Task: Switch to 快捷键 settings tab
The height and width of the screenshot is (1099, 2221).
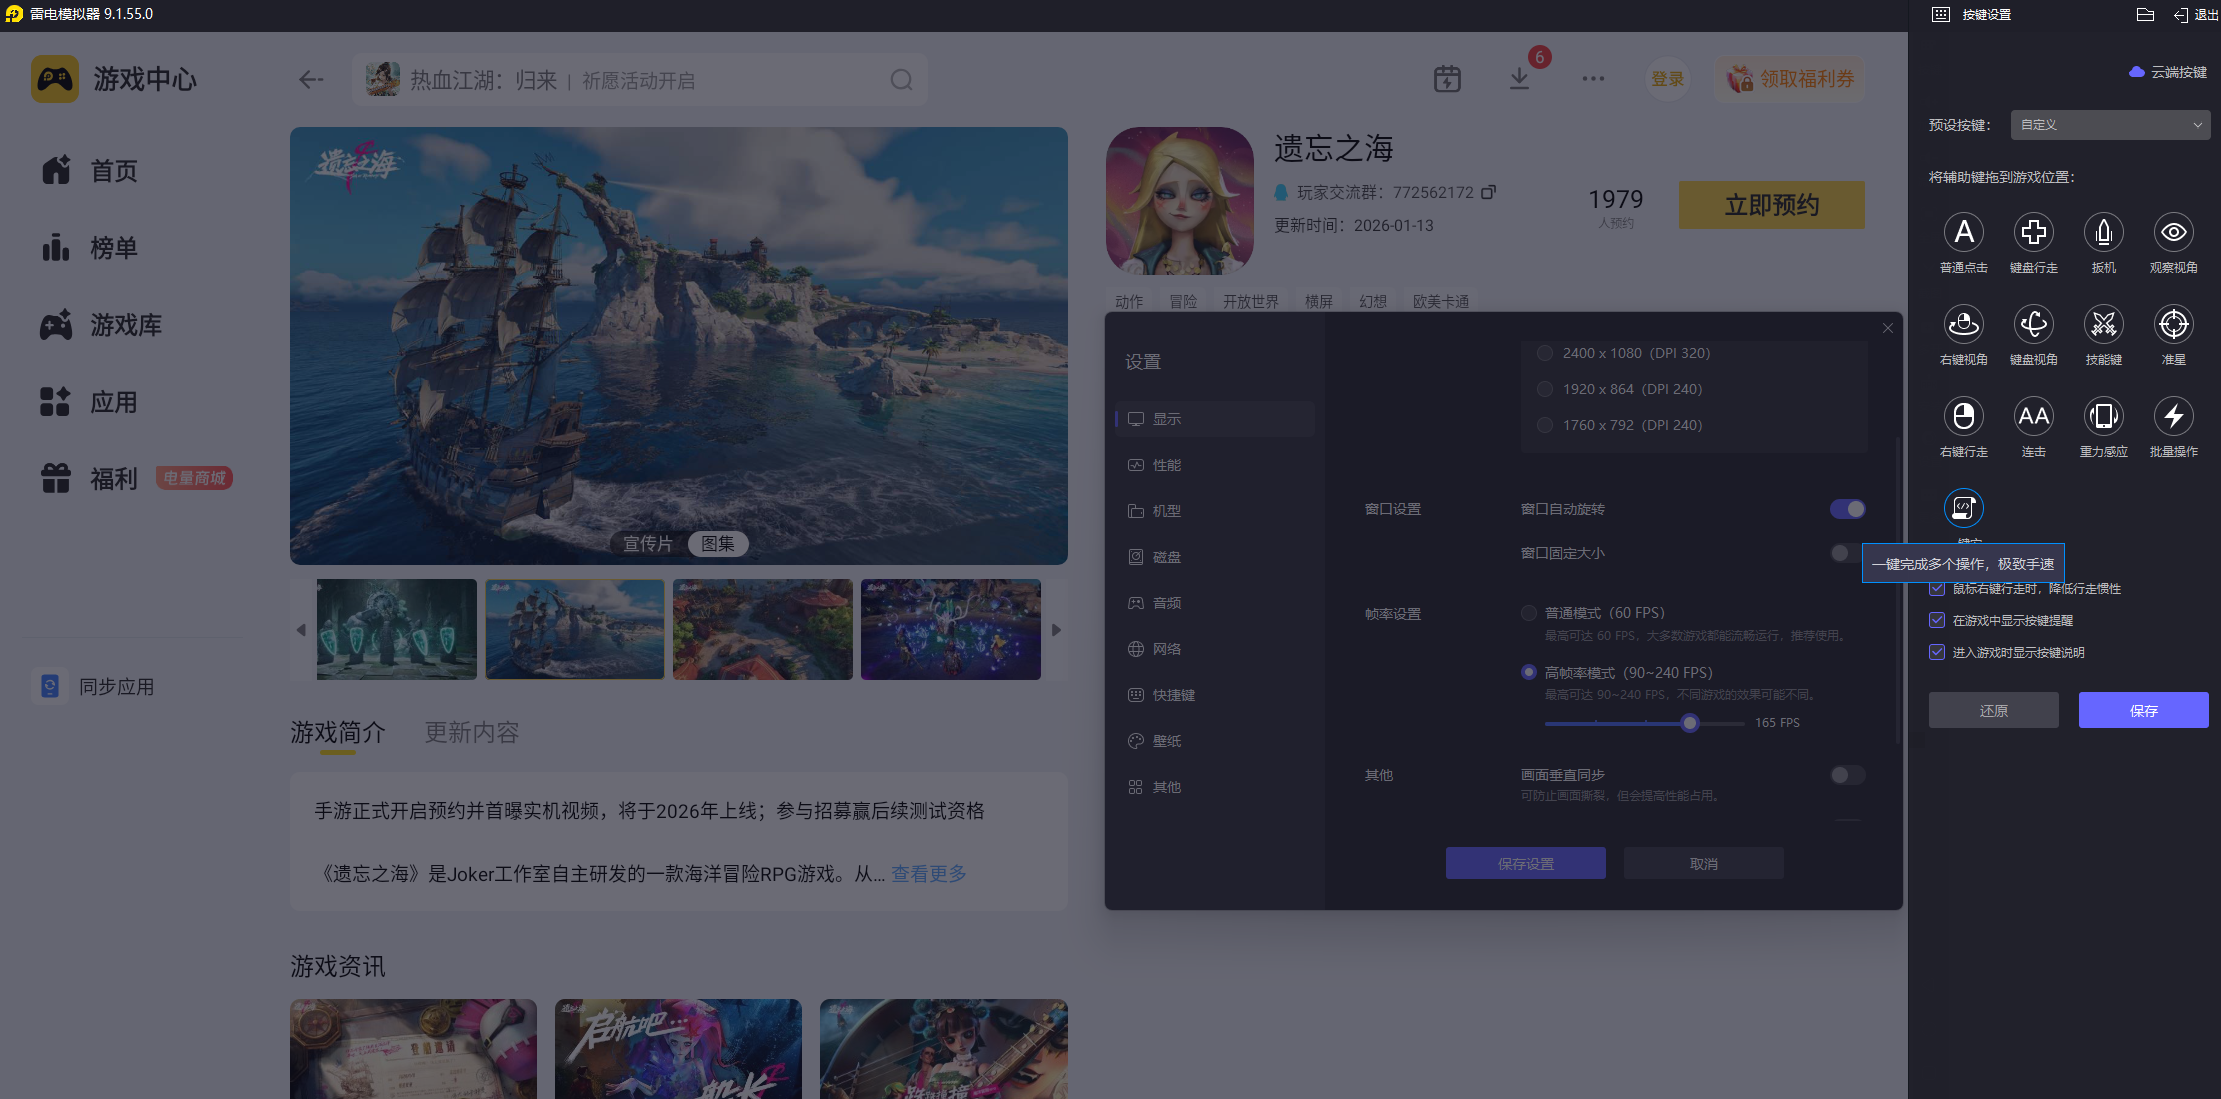Action: [1173, 695]
